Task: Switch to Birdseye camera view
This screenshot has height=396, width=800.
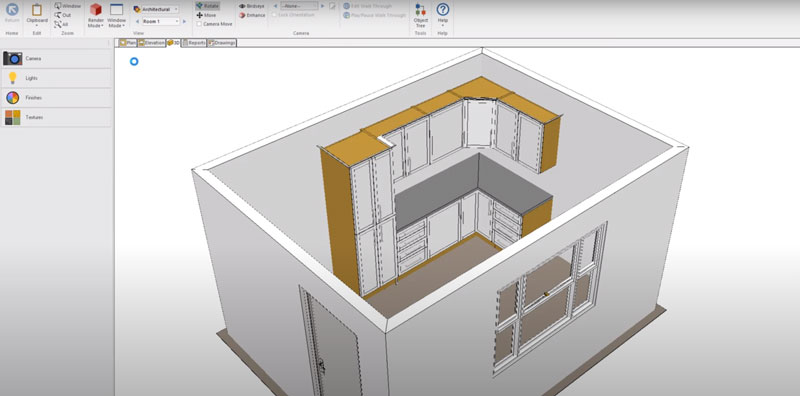Action: coord(252,6)
